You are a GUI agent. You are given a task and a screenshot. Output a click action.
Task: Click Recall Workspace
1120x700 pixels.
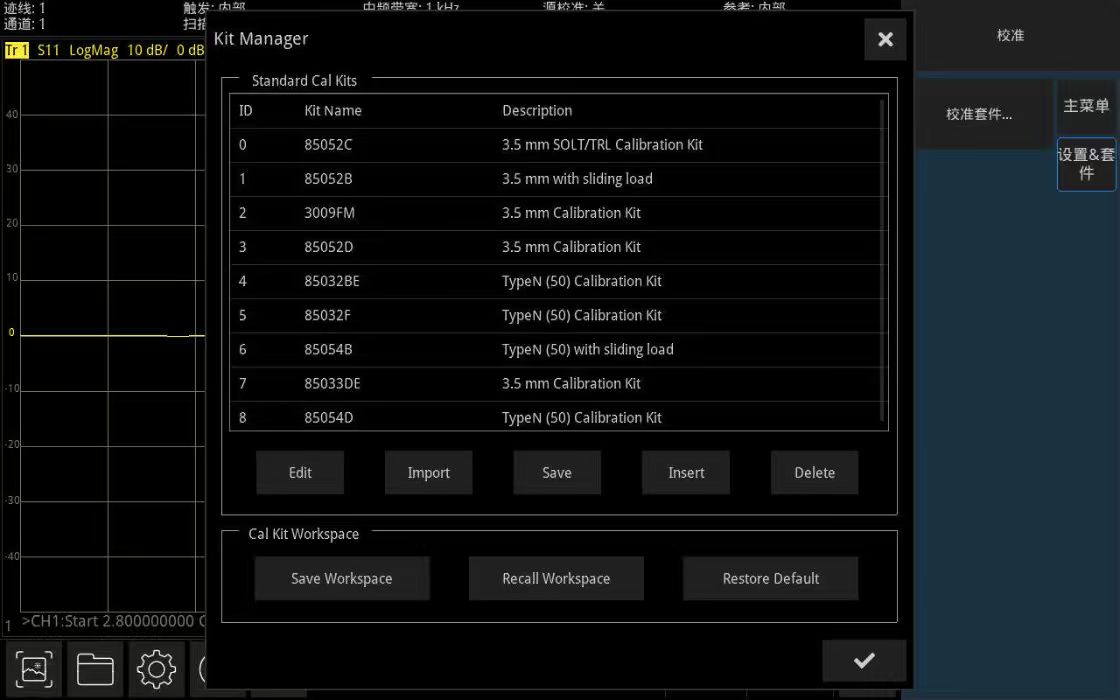(556, 579)
